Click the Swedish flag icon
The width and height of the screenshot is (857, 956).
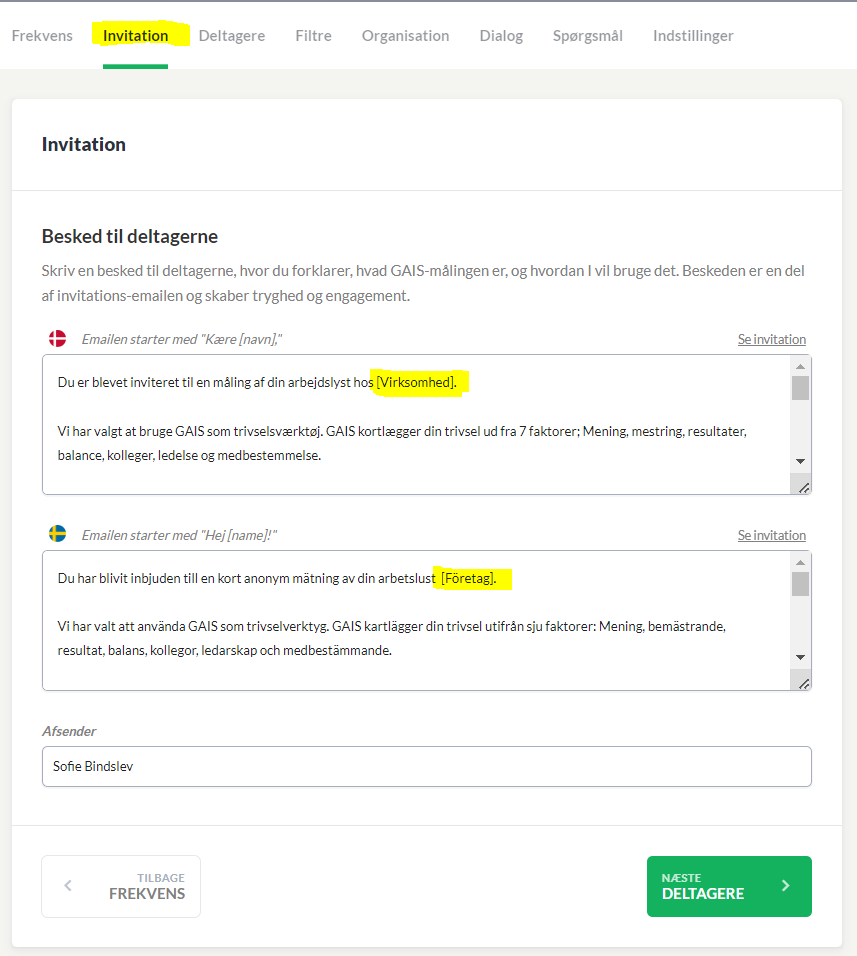point(57,534)
